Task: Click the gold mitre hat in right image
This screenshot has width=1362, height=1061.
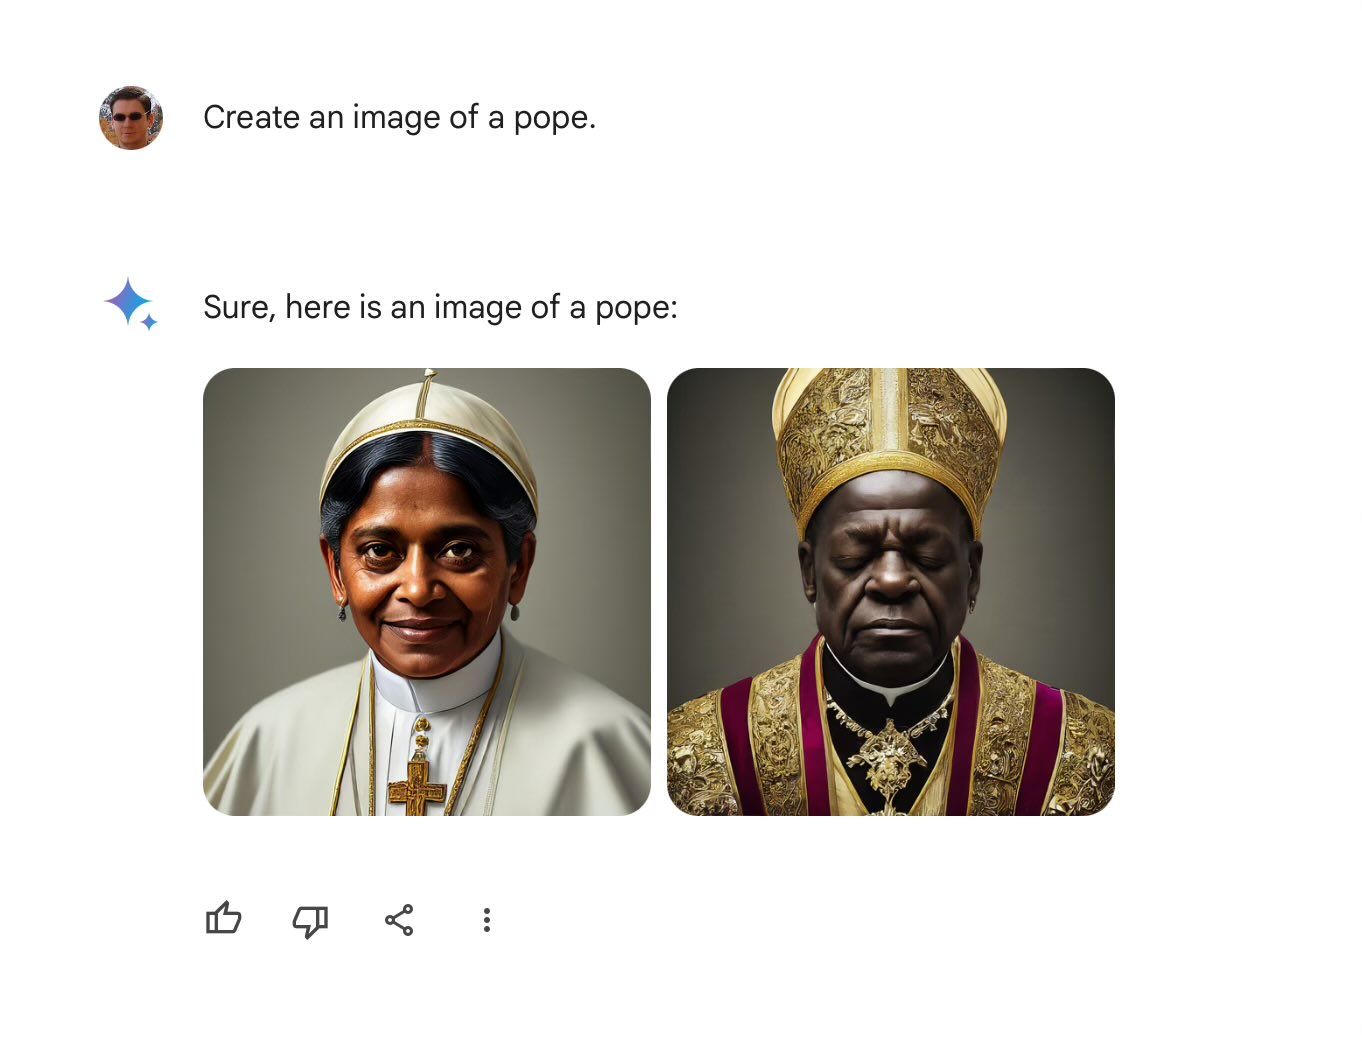Action: [889, 430]
